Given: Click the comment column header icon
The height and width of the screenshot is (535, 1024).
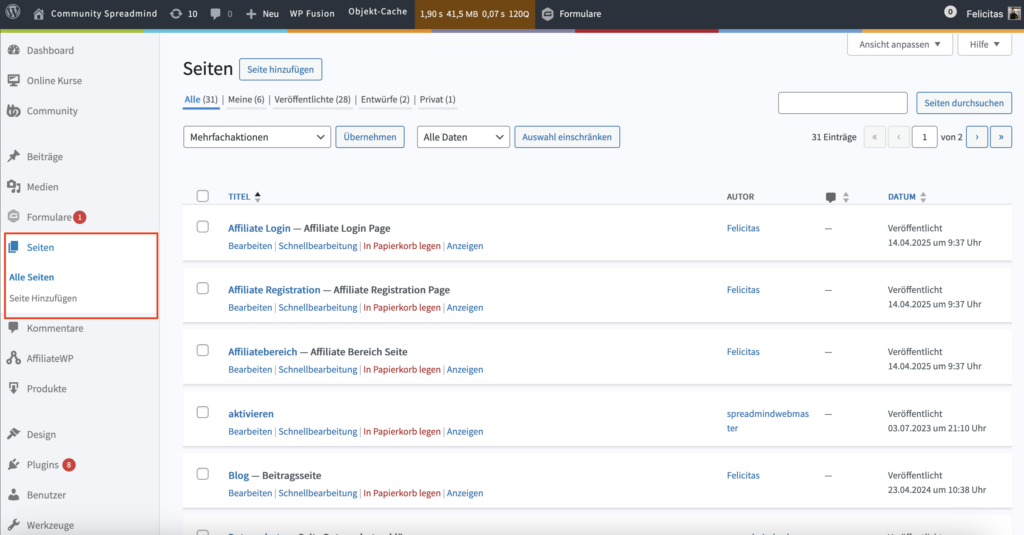Looking at the screenshot, I should click(831, 197).
